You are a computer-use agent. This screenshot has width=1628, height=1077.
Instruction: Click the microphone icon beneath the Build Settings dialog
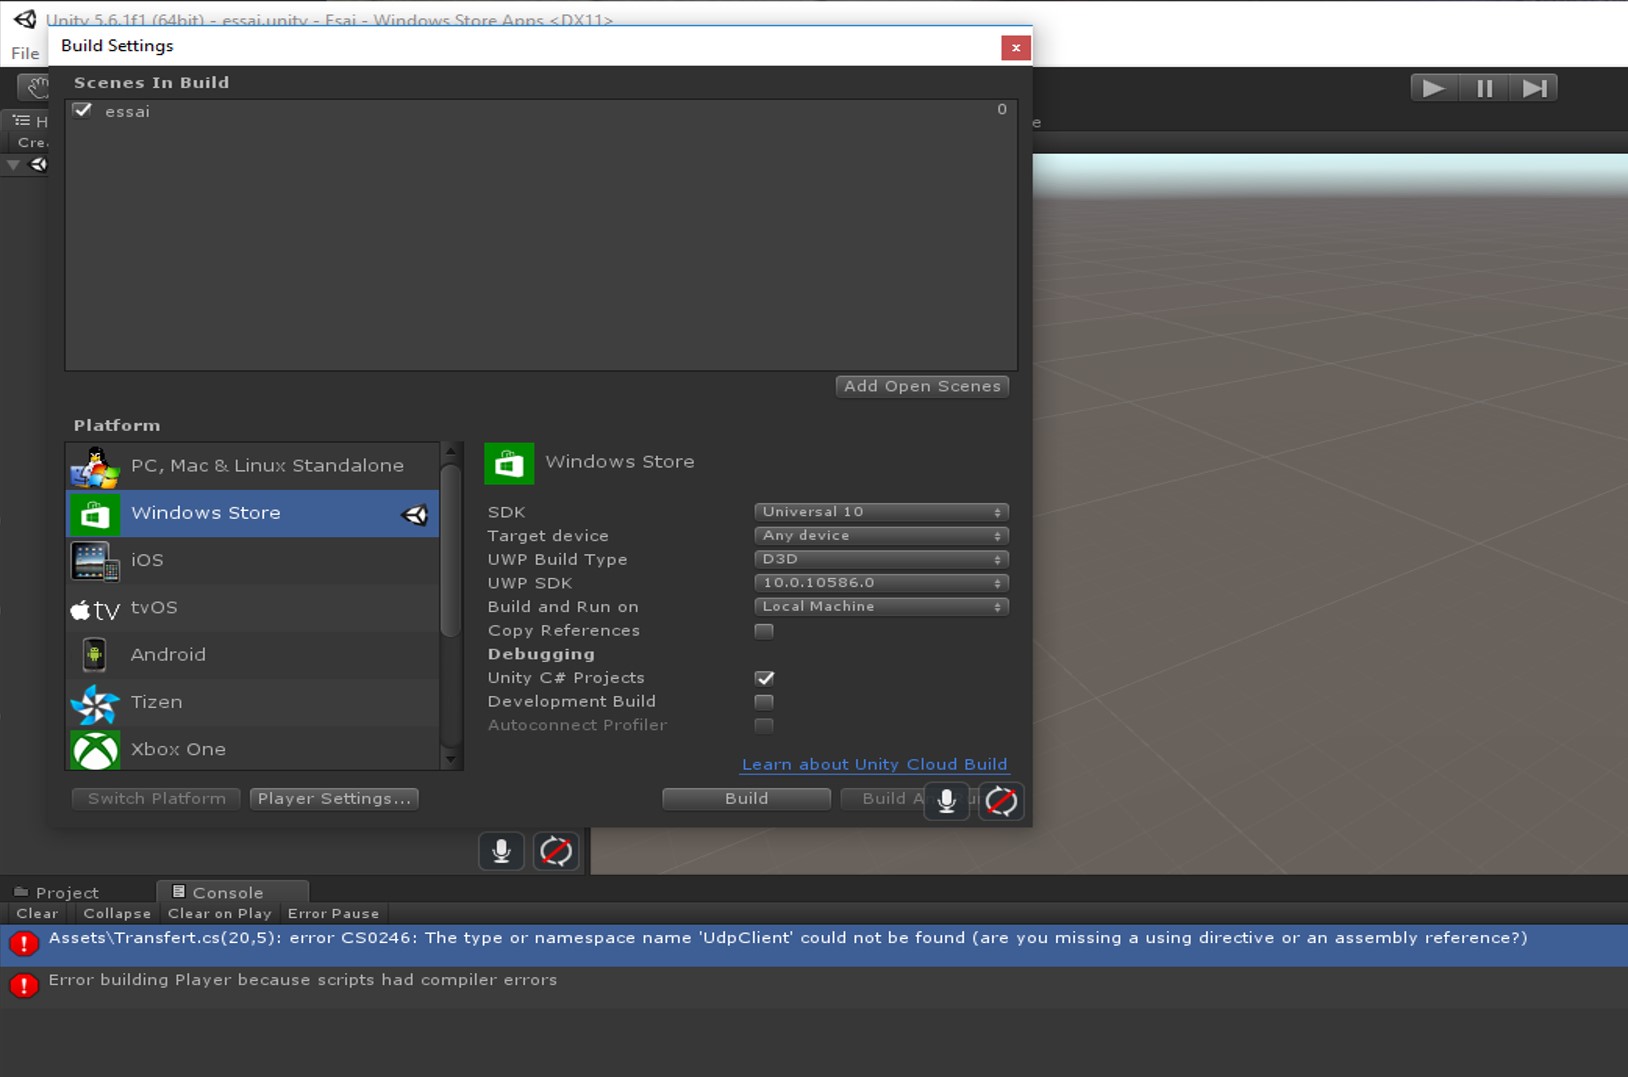(501, 851)
